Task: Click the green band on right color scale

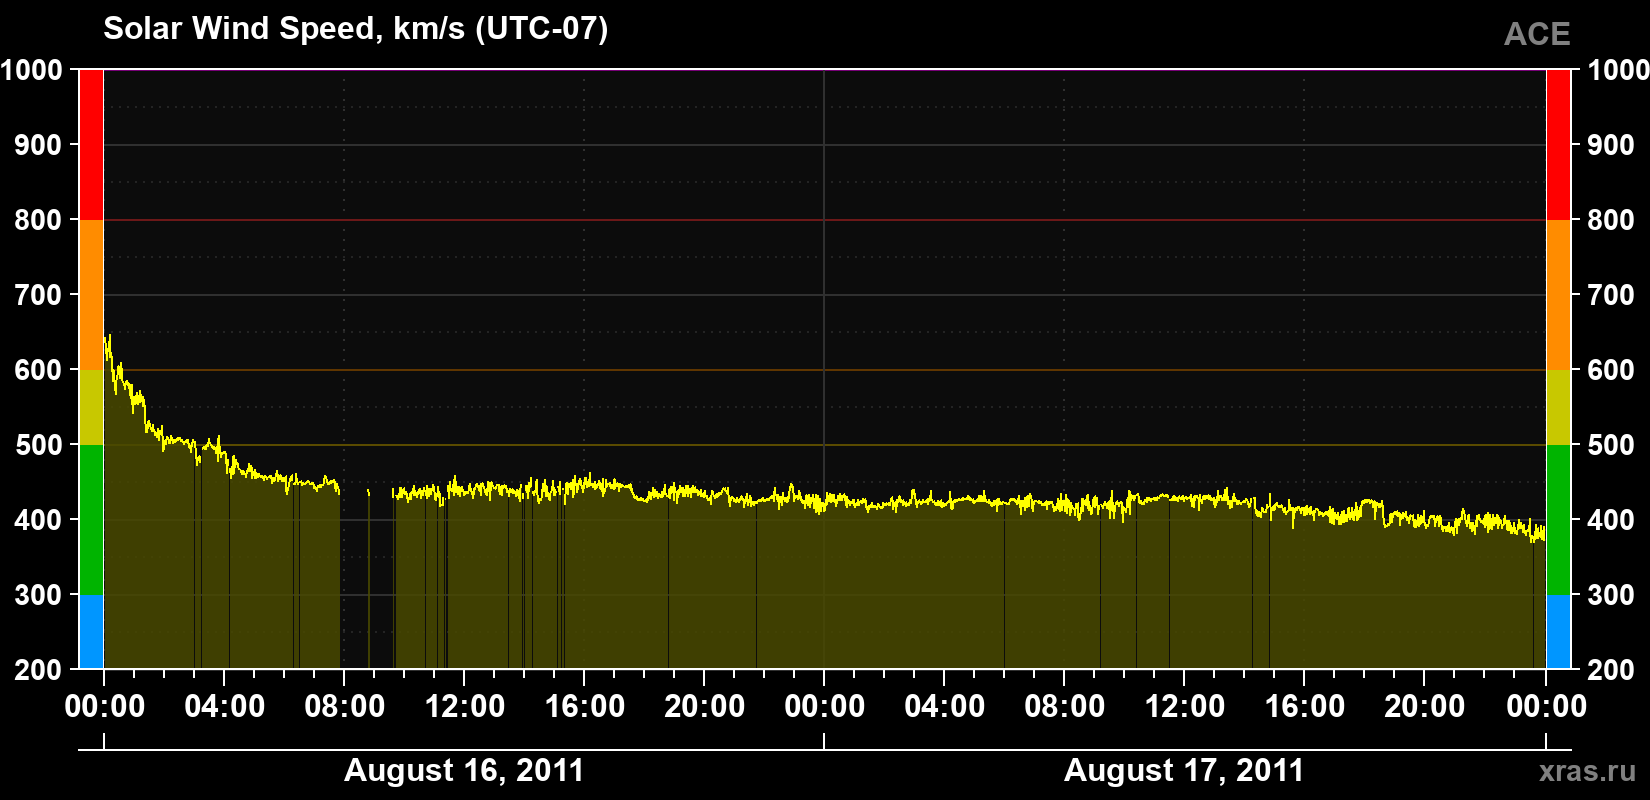Action: click(1558, 520)
